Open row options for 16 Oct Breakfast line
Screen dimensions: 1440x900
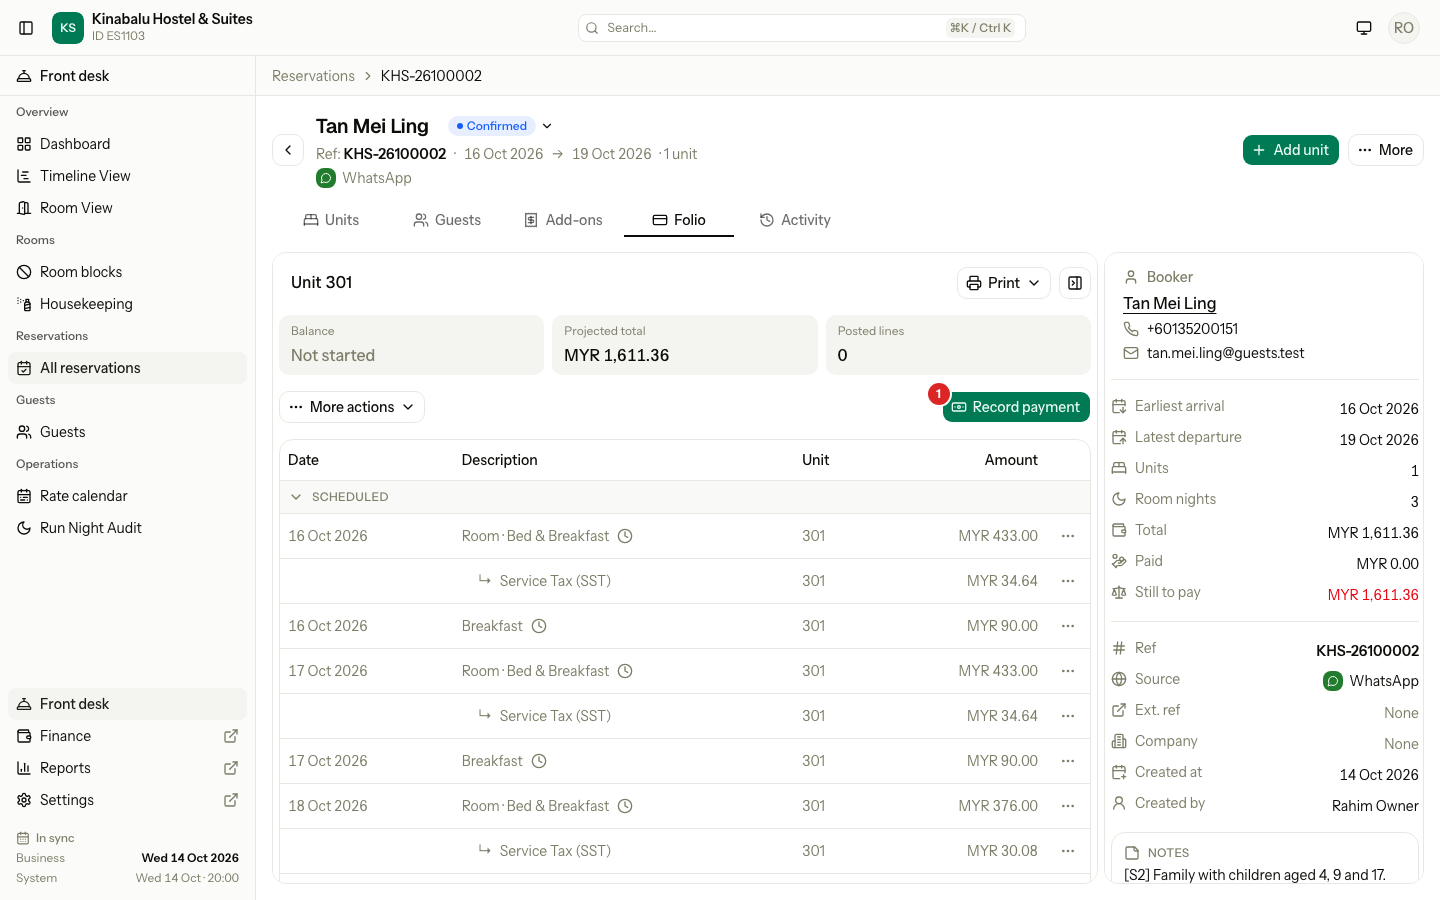point(1068,626)
